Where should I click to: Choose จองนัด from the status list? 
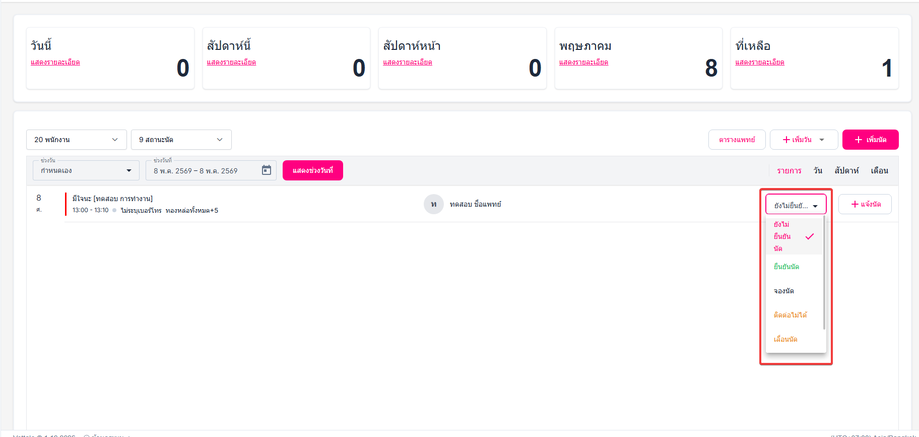pyautogui.click(x=794, y=291)
